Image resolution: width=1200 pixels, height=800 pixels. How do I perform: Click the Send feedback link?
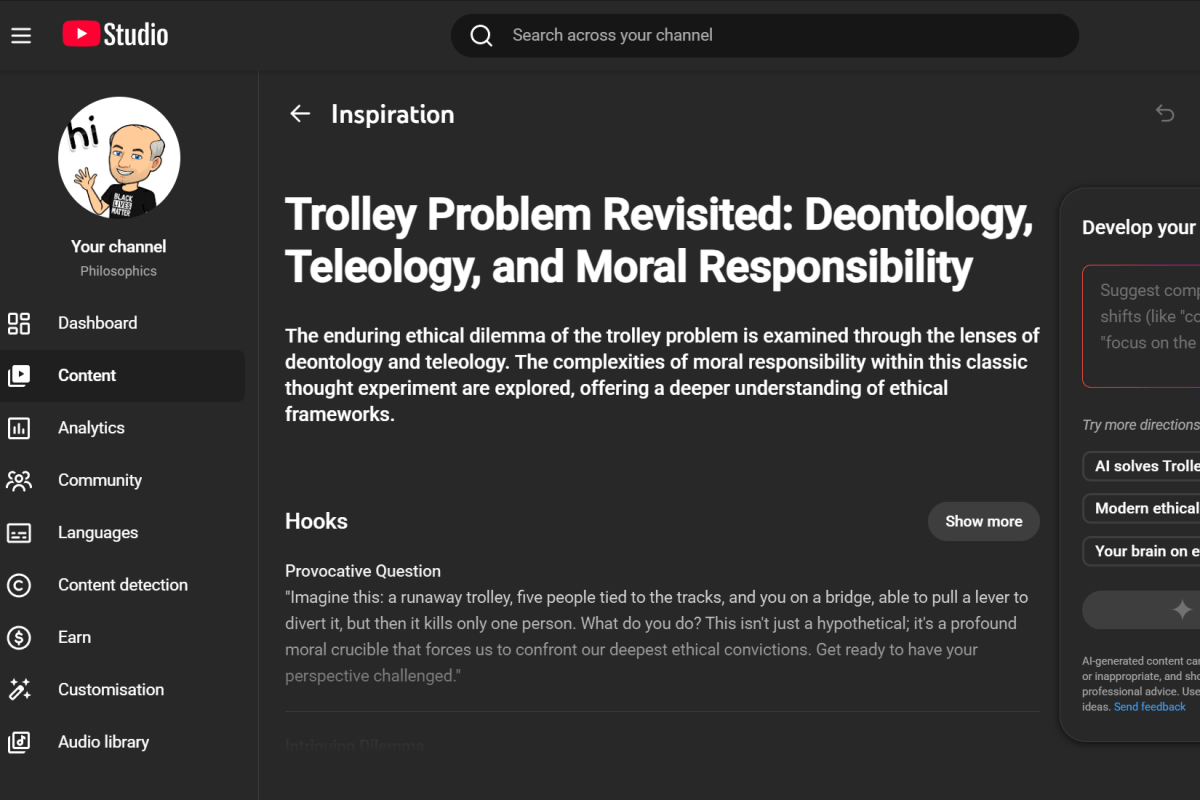[x=1149, y=707]
